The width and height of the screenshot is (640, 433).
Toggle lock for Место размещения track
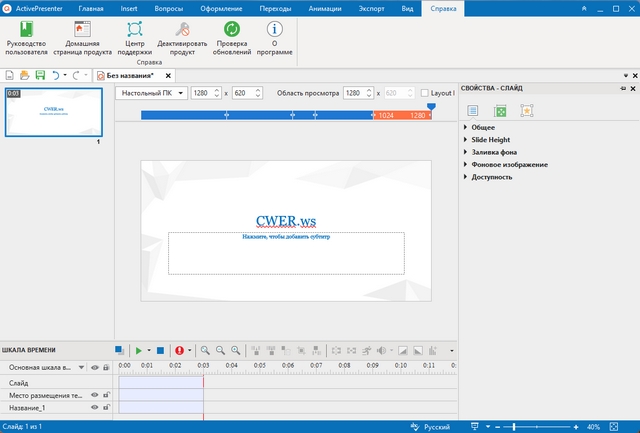[106, 395]
